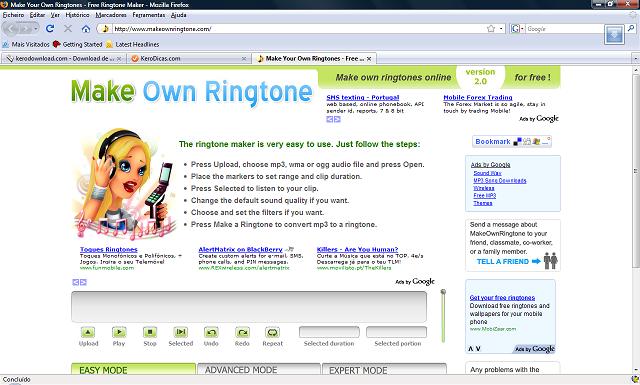Click the Stop icon button
The height and width of the screenshot is (385, 640).
pos(150,332)
